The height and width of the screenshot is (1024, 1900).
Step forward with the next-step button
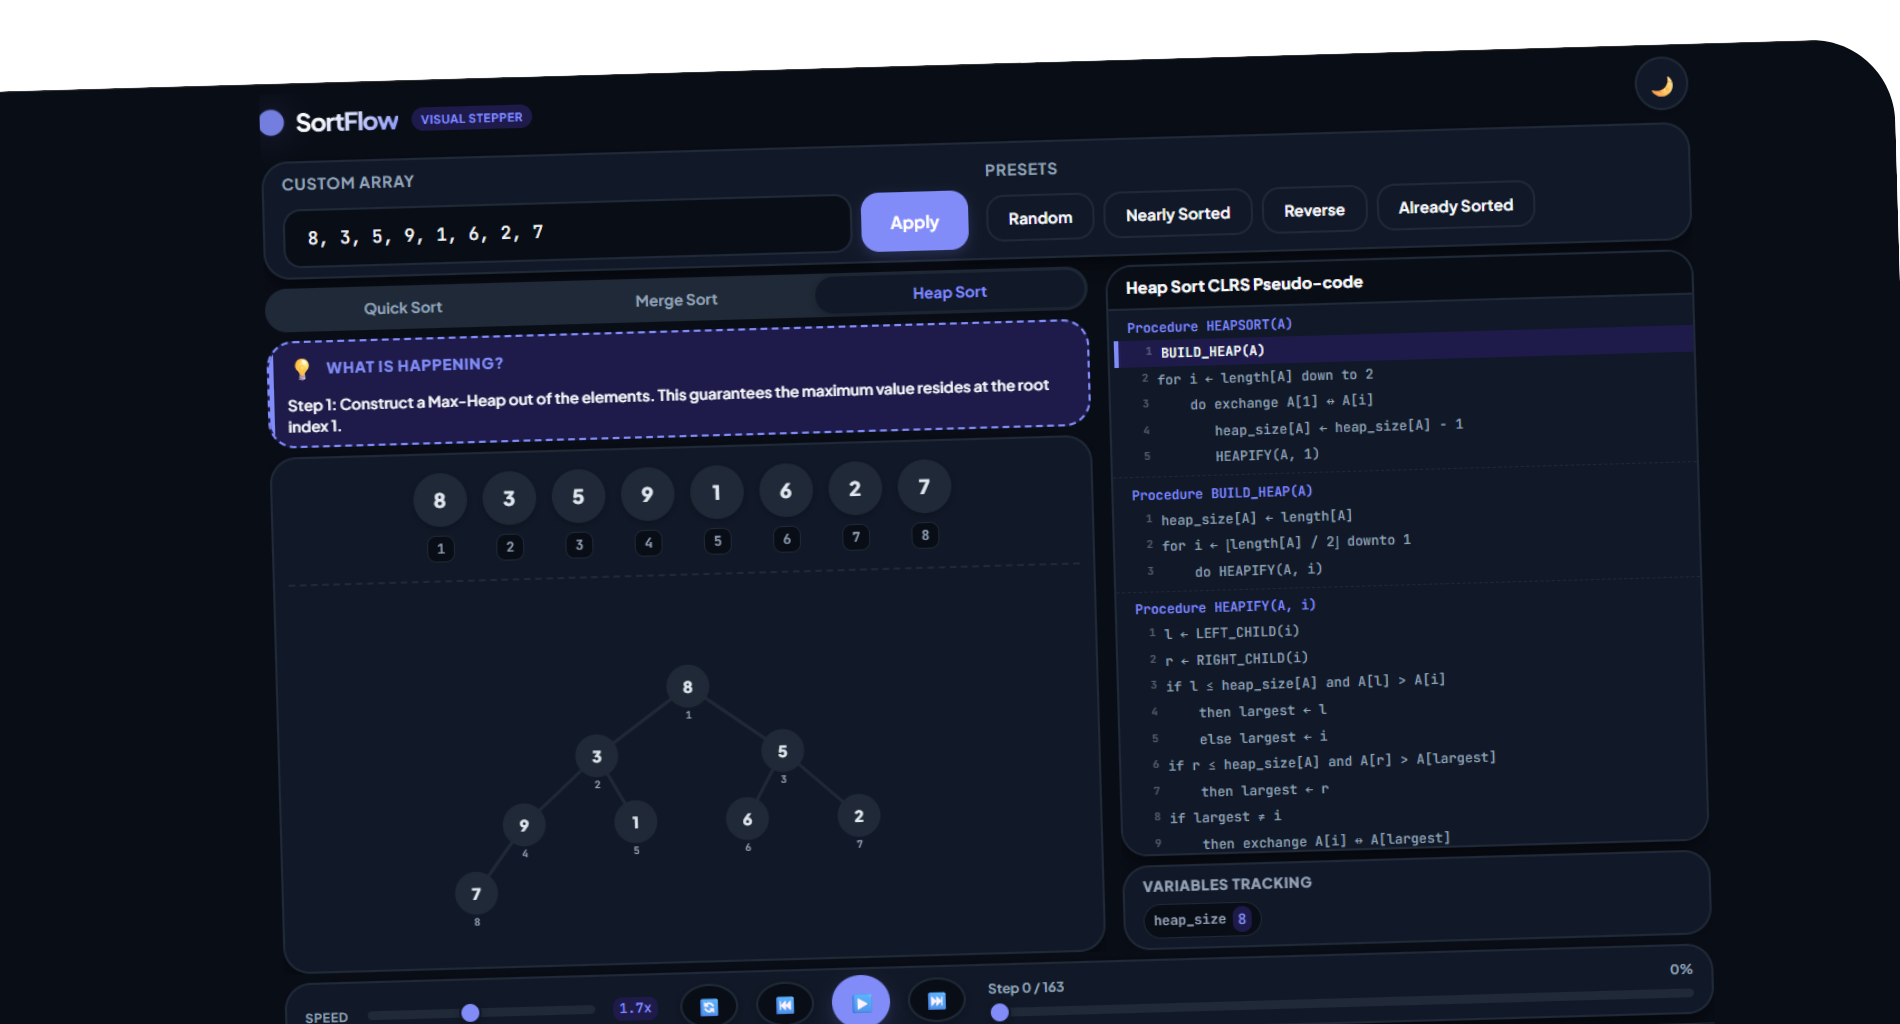(x=936, y=1000)
